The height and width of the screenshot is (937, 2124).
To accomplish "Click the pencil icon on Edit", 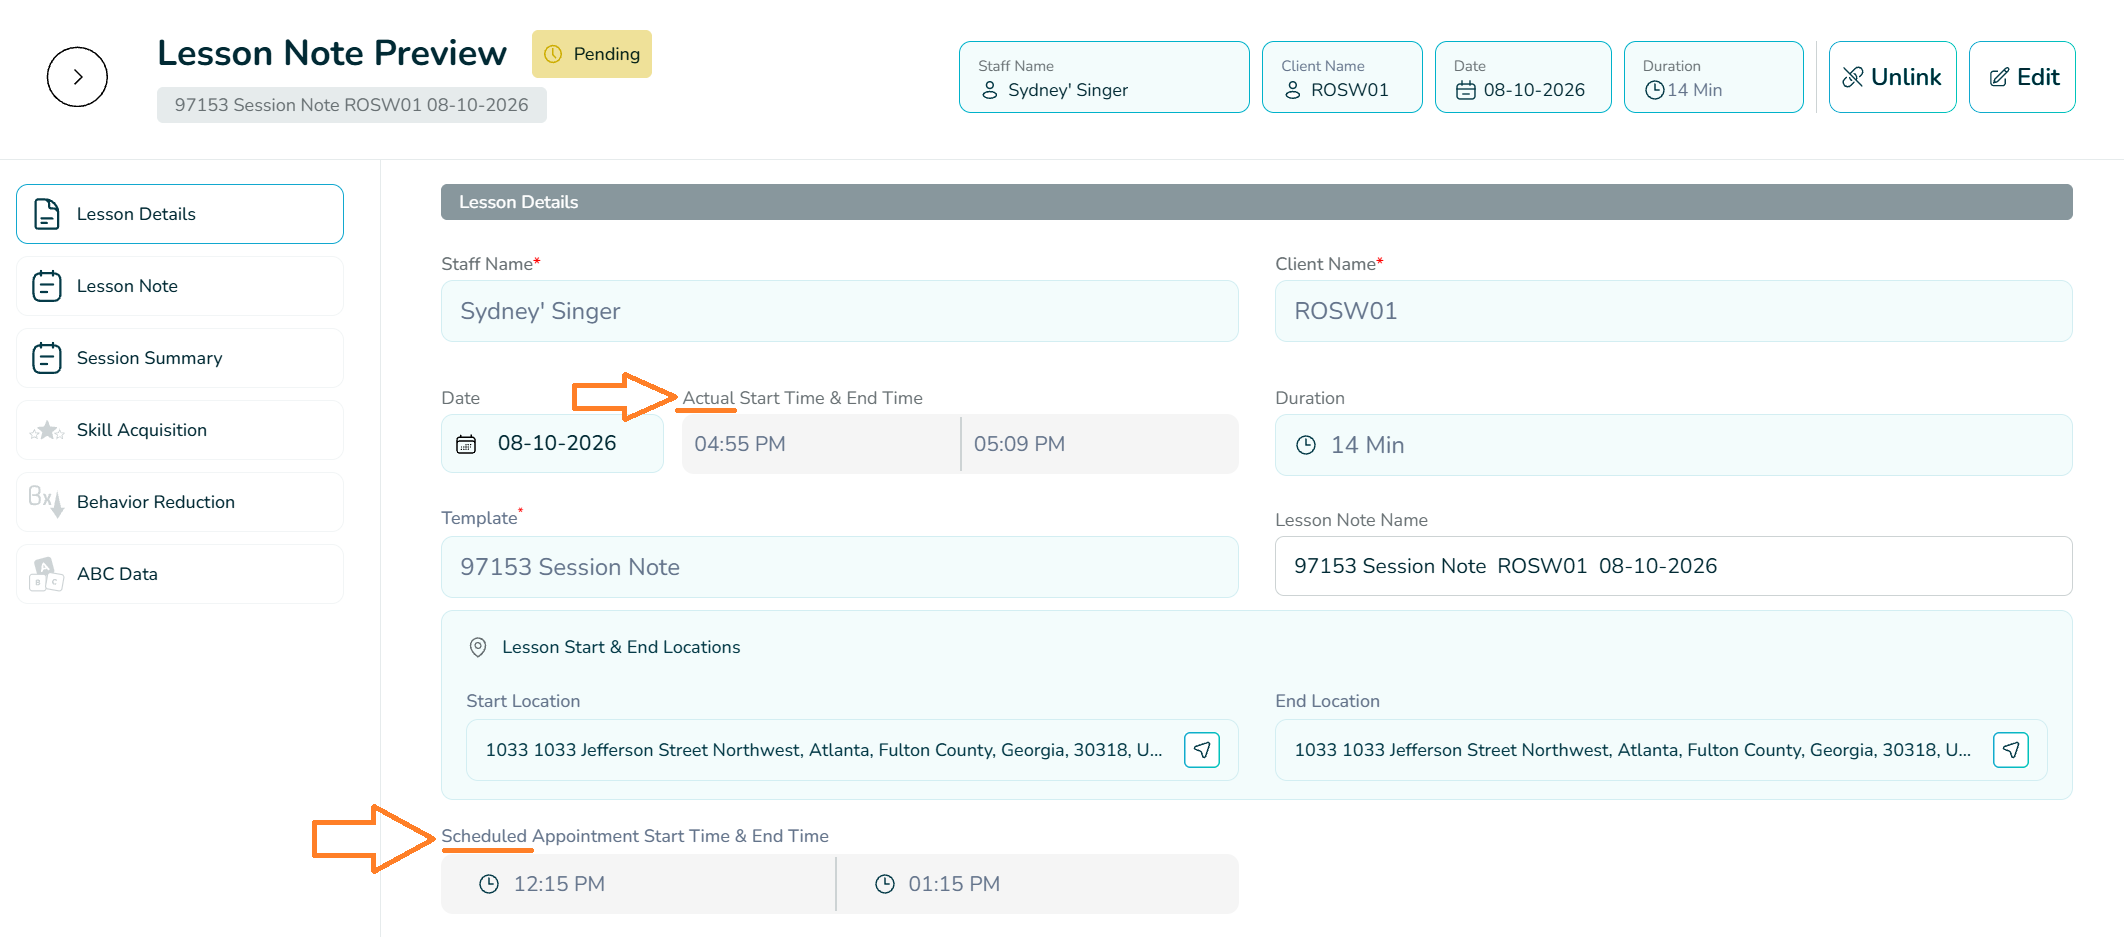I will (1999, 77).
